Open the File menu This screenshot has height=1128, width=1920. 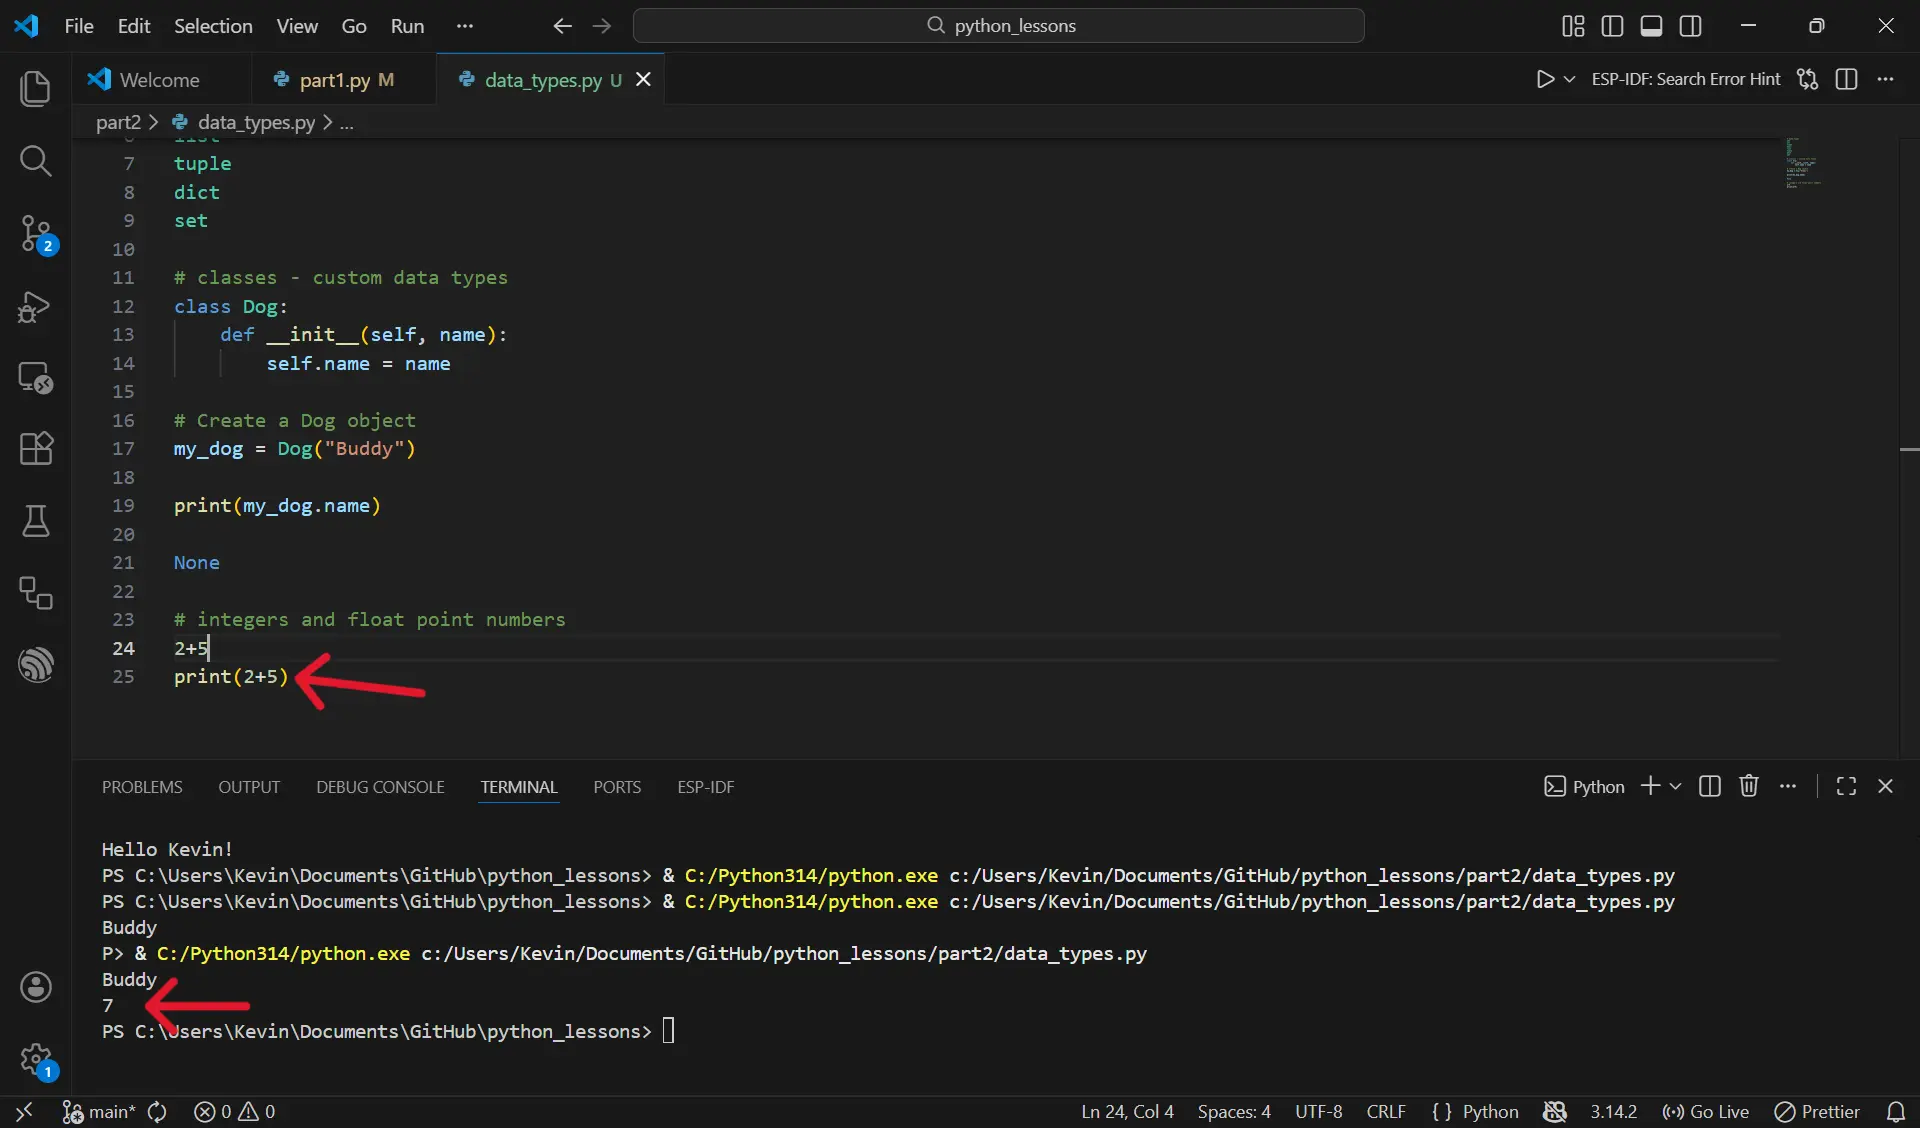[79, 26]
